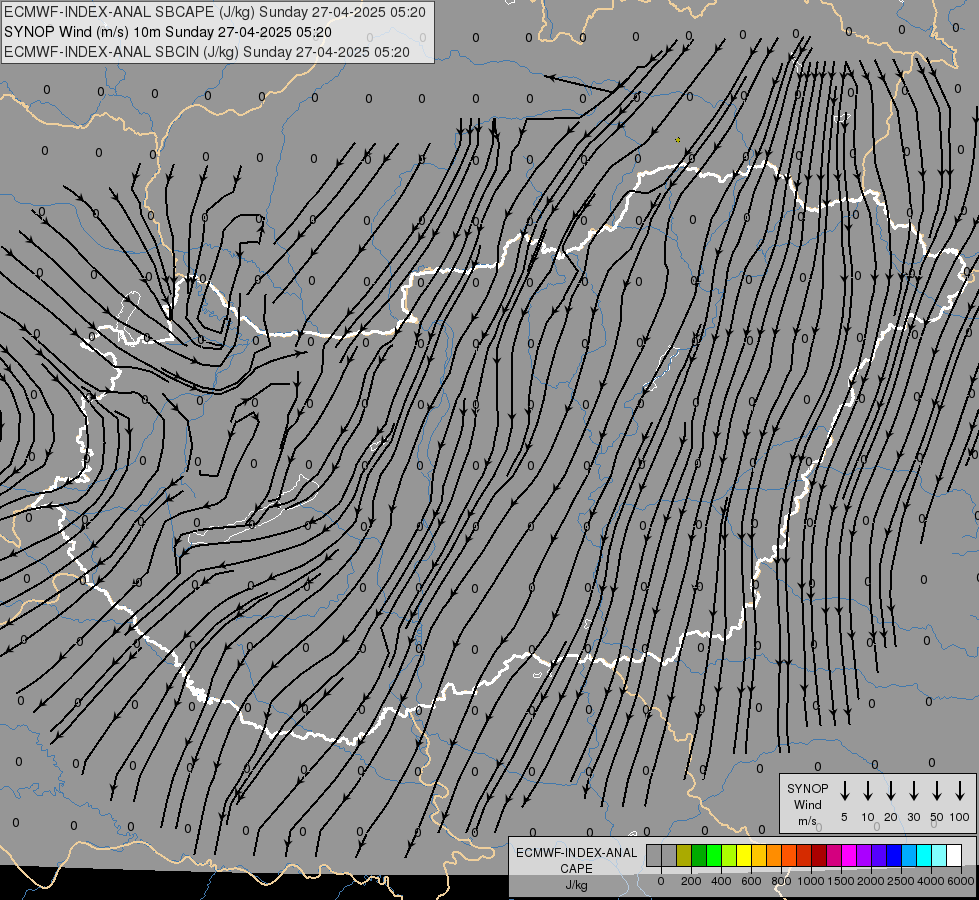Pick the amber swatch right of yellow
This screenshot has width=979, height=900.
tap(759, 855)
